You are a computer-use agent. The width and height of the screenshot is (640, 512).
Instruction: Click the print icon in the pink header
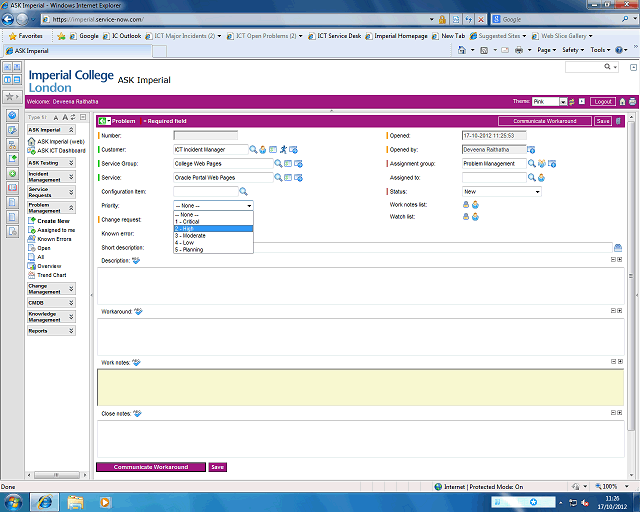[x=632, y=102]
